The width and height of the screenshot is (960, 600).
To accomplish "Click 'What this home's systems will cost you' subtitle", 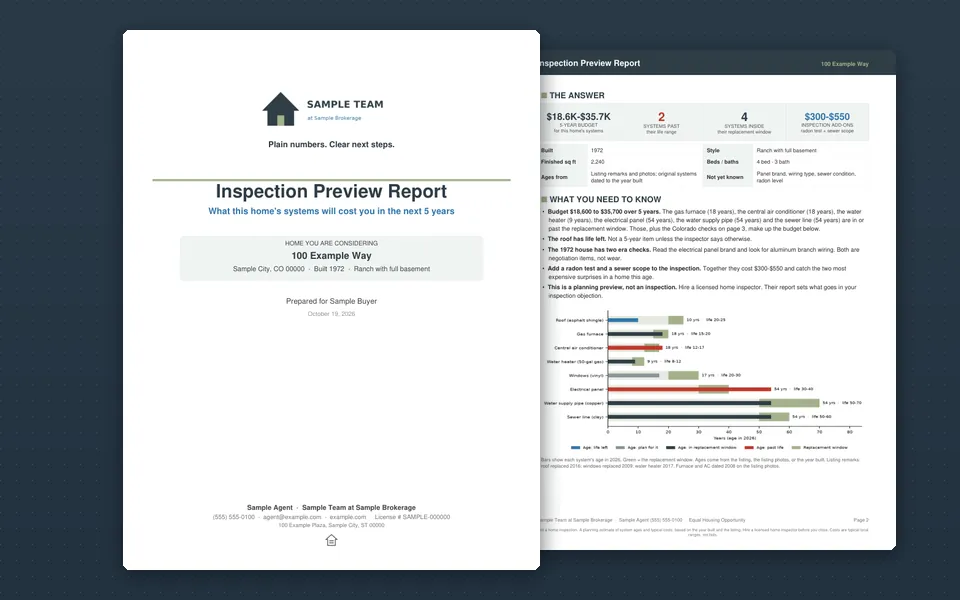I will [331, 211].
